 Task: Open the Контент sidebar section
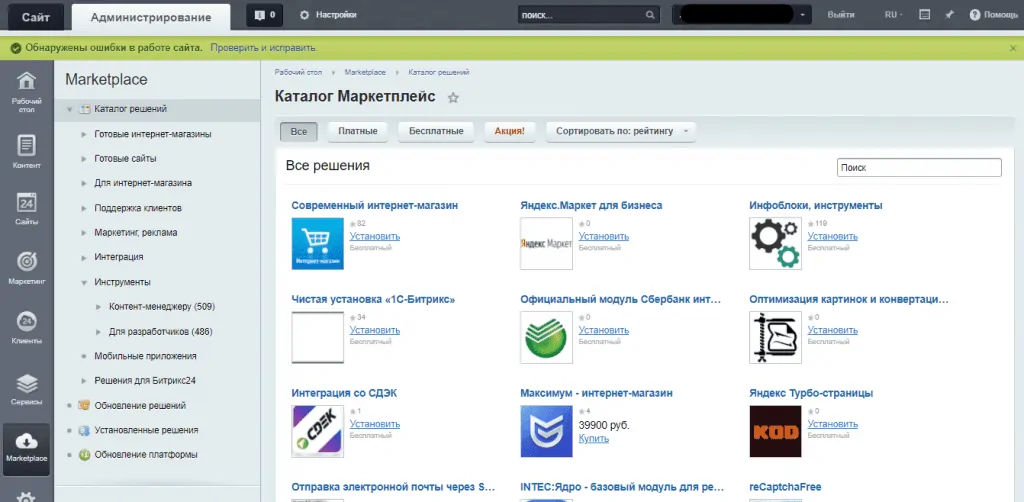tap(26, 151)
